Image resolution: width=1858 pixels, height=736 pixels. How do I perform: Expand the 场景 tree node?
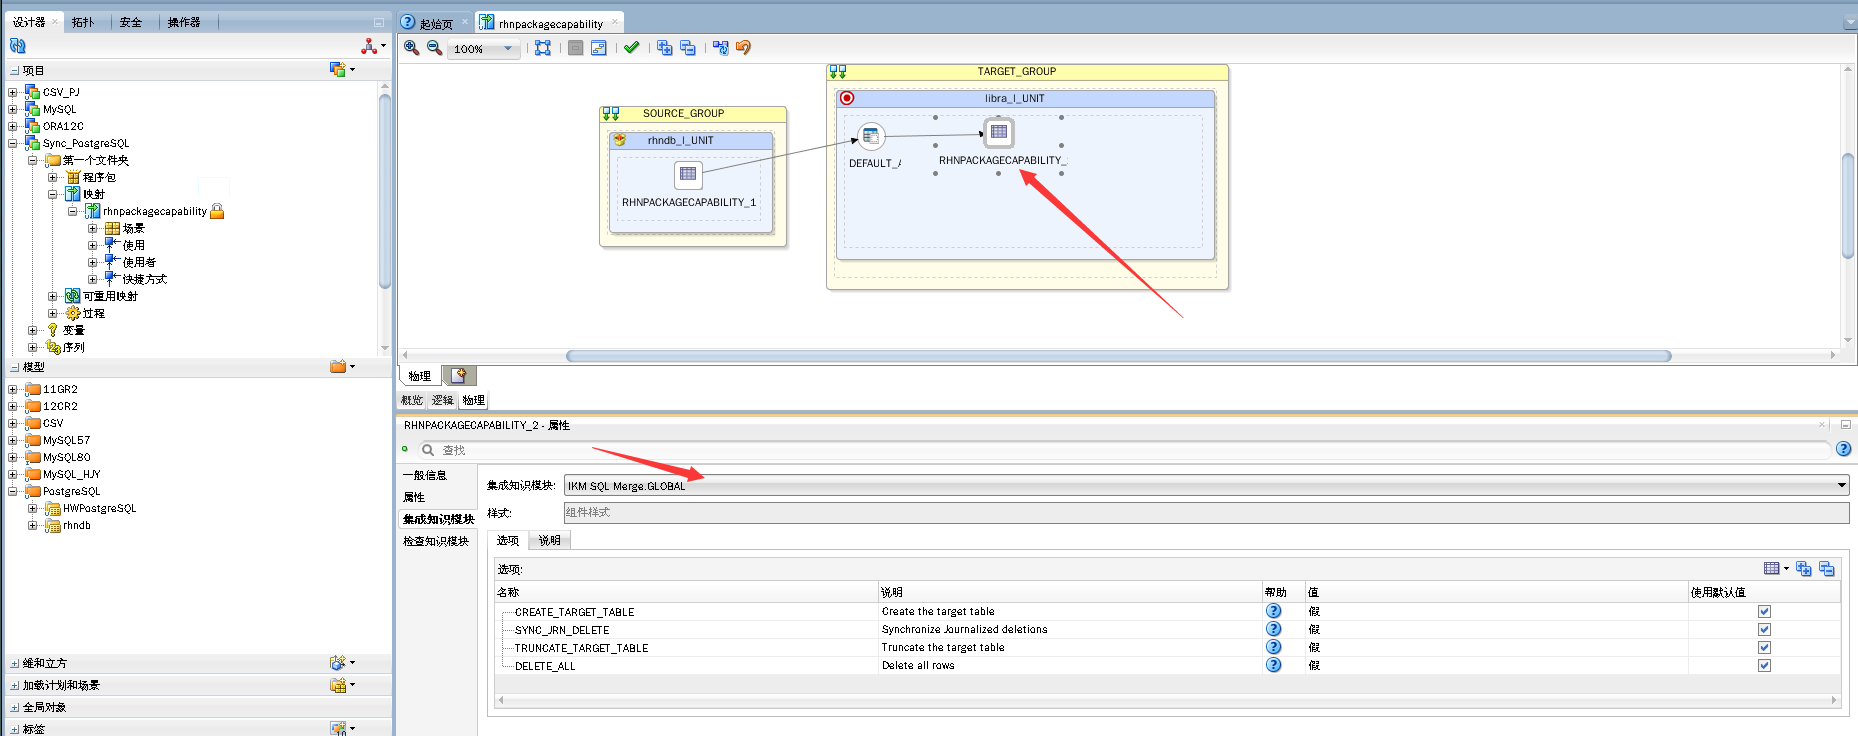pos(93,228)
